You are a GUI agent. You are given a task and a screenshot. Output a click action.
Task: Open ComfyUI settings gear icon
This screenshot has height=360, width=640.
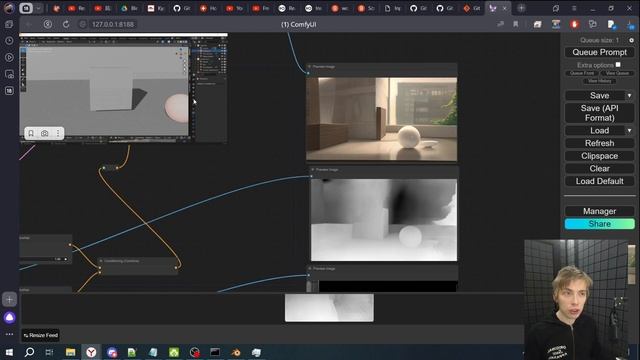[631, 40]
